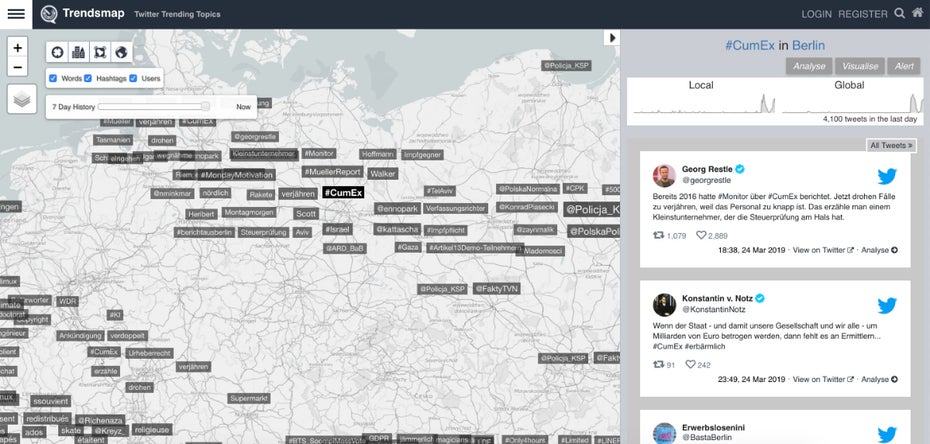The width and height of the screenshot is (930, 444).
Task: Click Twitter bird on Georg Restle tweet
Action: click(887, 176)
